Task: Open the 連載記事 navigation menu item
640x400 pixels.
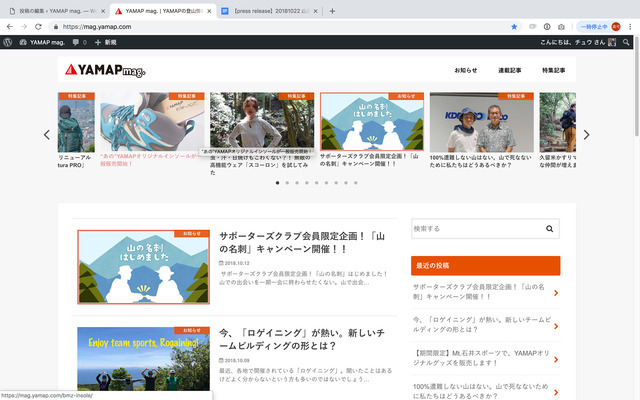Action: pos(509,70)
